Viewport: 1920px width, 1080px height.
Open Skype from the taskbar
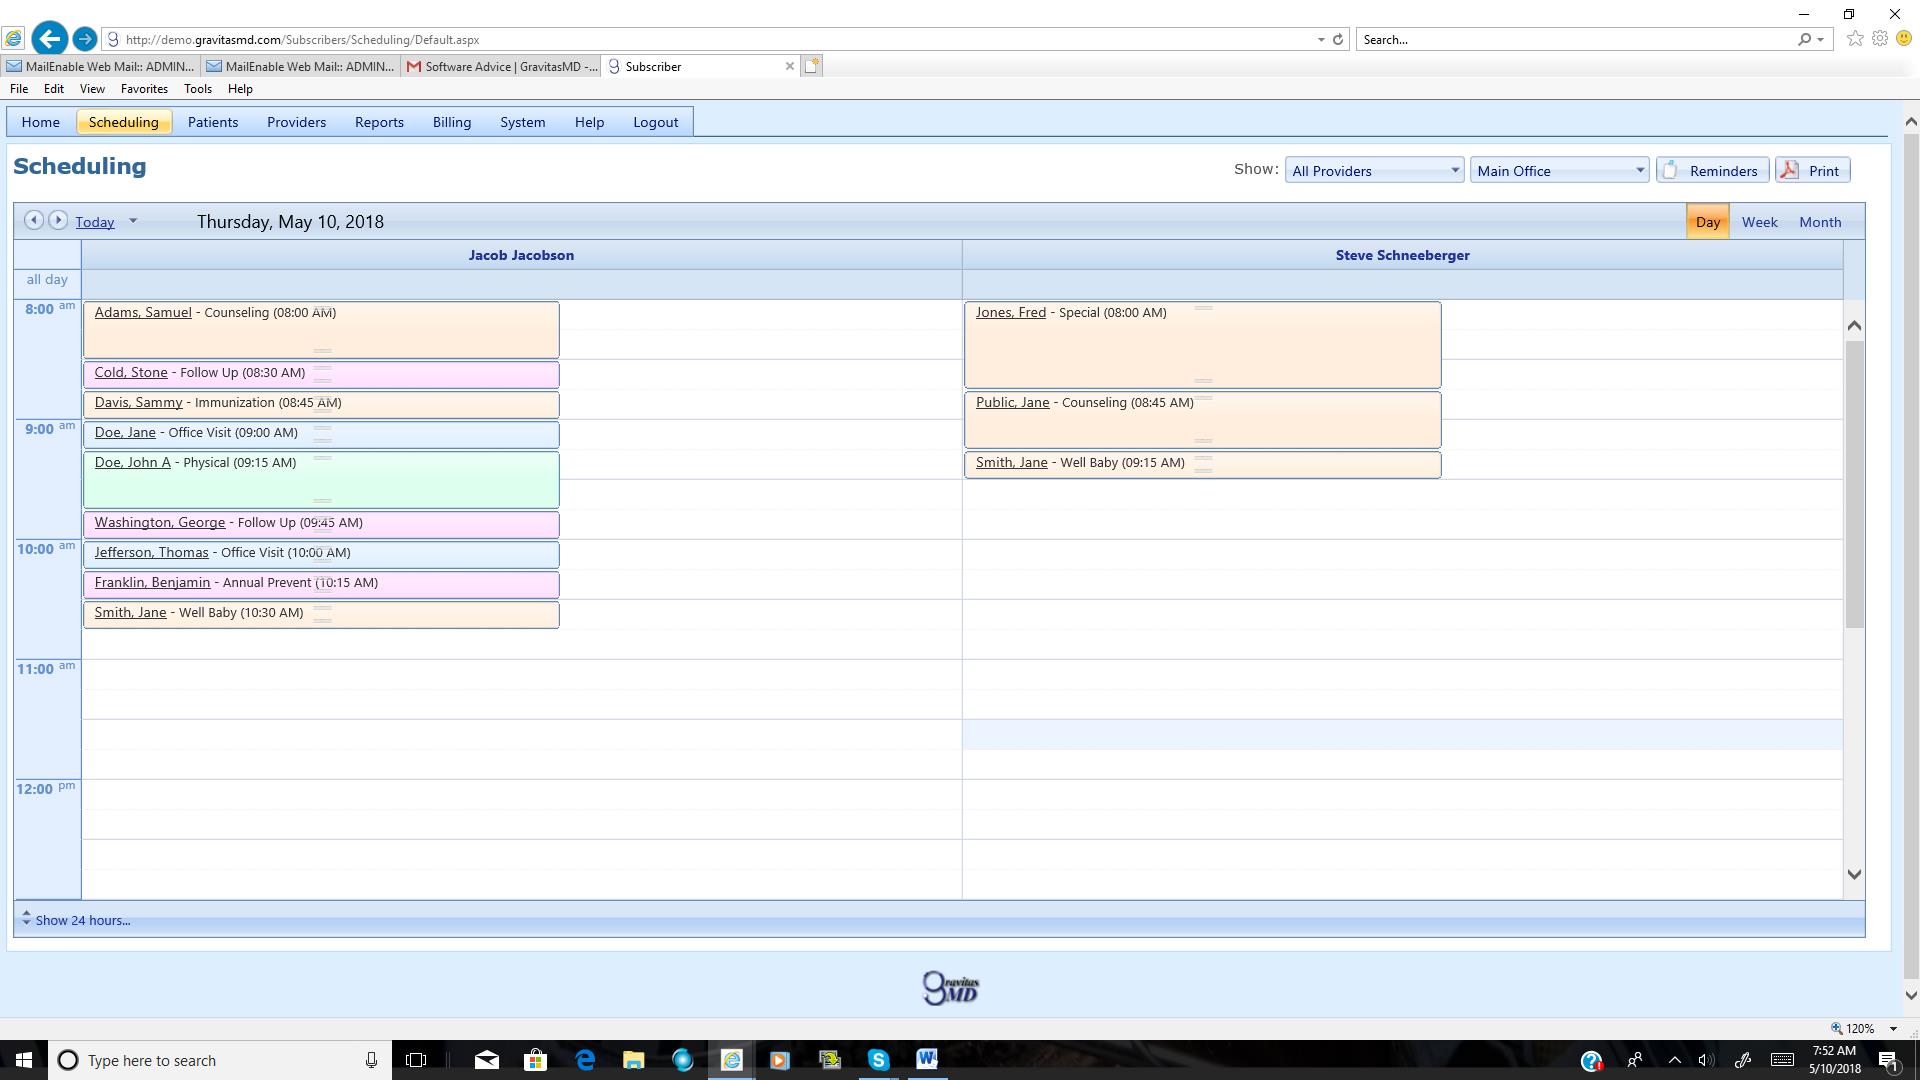(878, 1060)
